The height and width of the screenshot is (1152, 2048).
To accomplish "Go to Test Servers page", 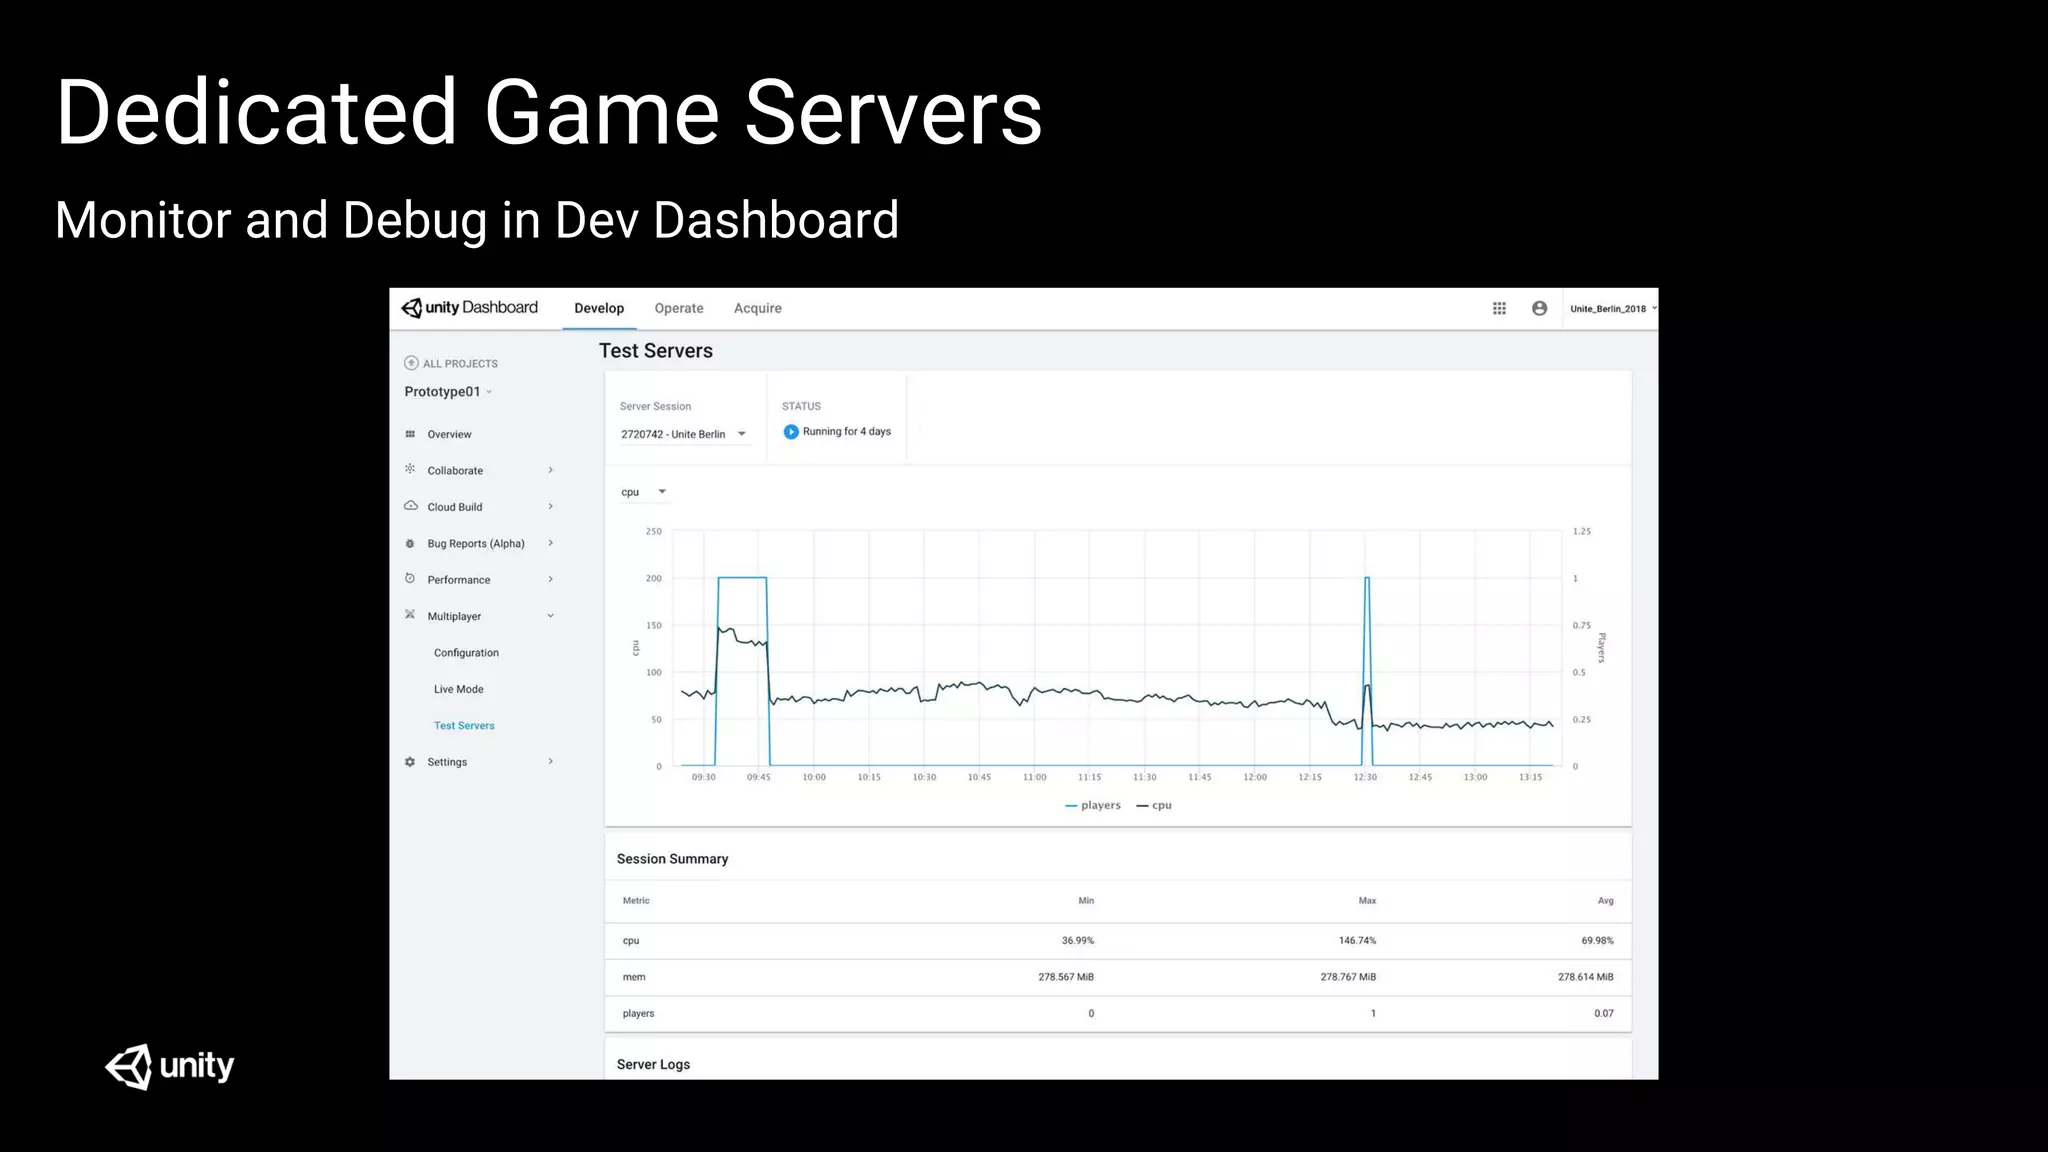I will pyautogui.click(x=464, y=726).
